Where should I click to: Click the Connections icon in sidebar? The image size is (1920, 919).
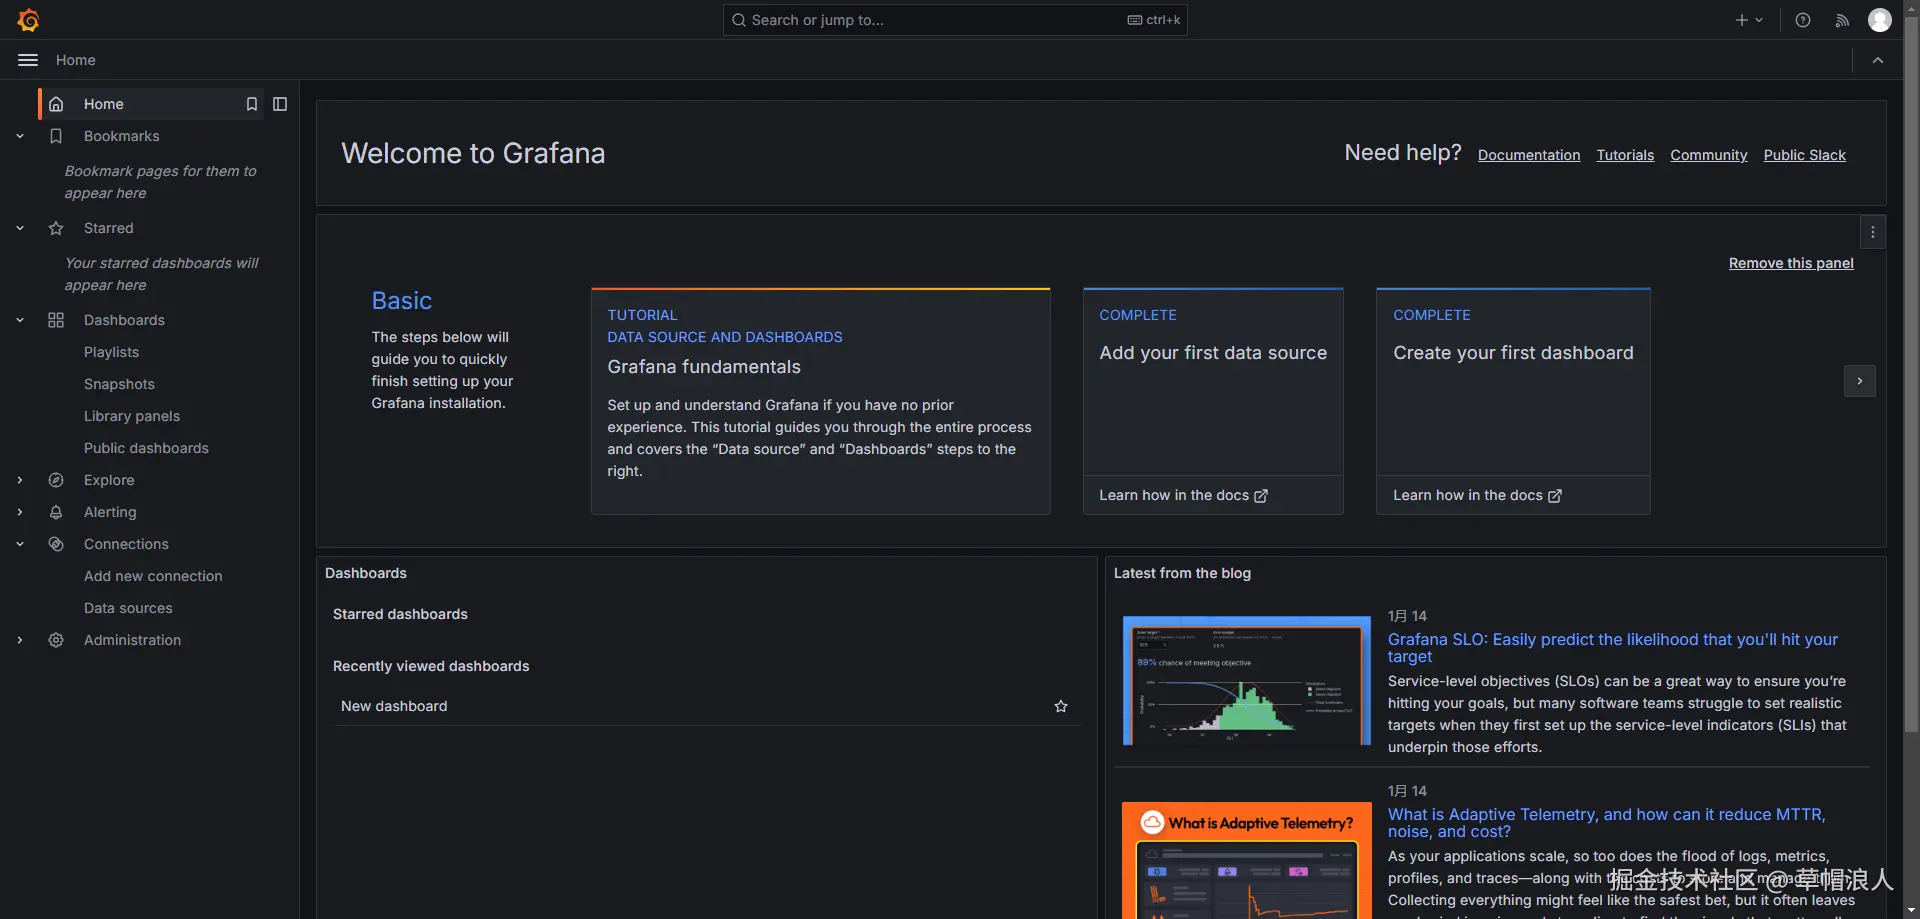pyautogui.click(x=56, y=544)
